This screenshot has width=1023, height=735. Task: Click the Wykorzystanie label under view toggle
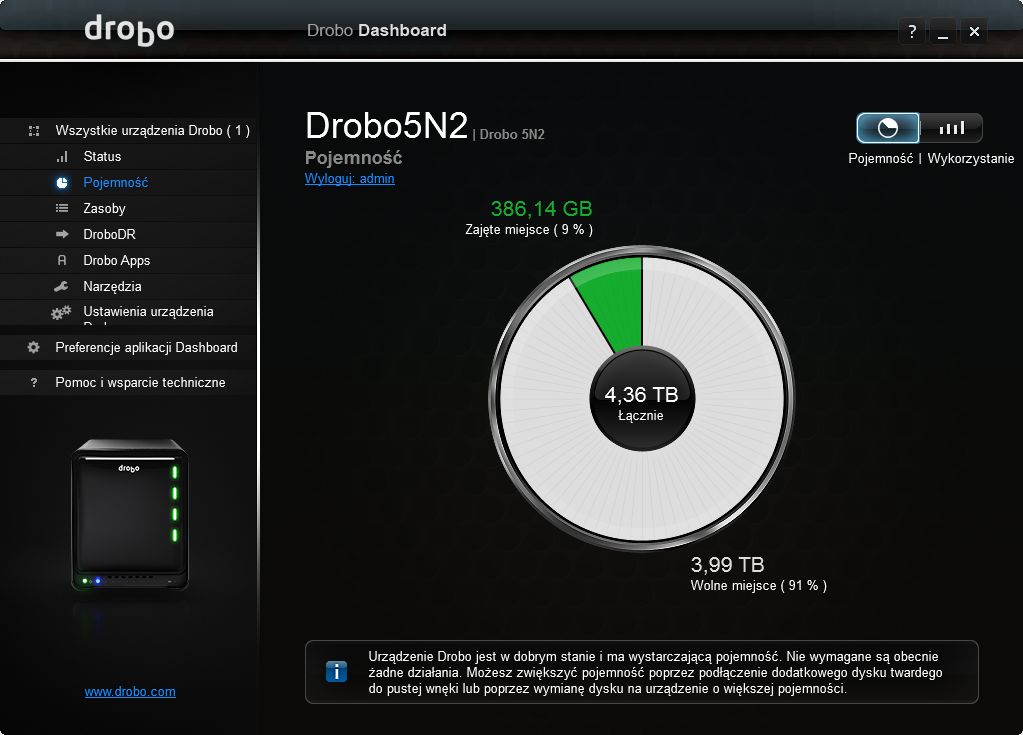coord(971,158)
